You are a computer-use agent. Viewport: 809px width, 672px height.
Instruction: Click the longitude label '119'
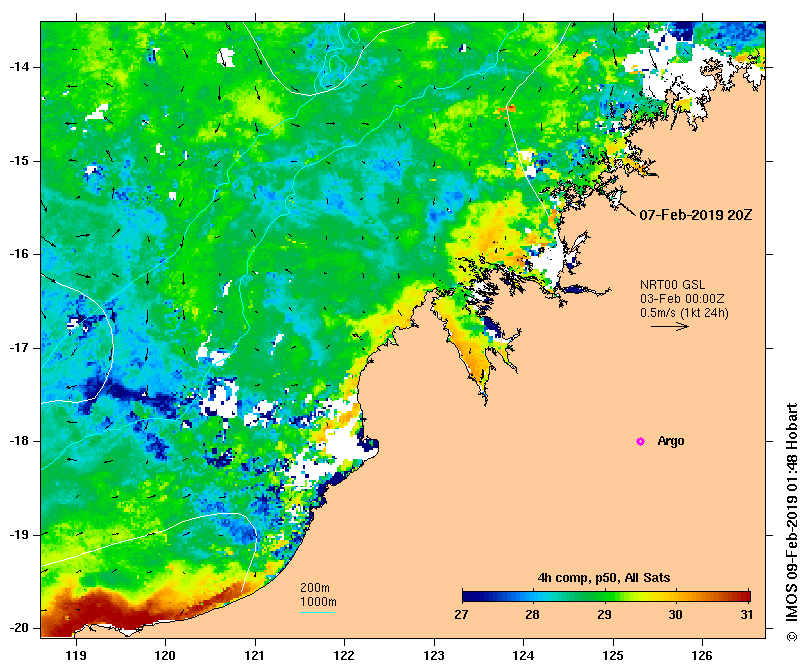76,656
